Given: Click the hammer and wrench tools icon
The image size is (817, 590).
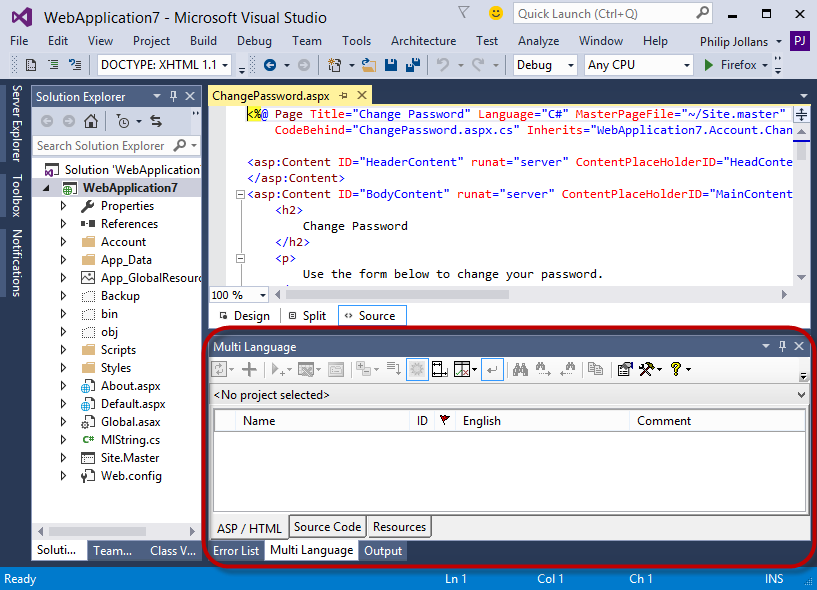Looking at the screenshot, I should click(647, 369).
